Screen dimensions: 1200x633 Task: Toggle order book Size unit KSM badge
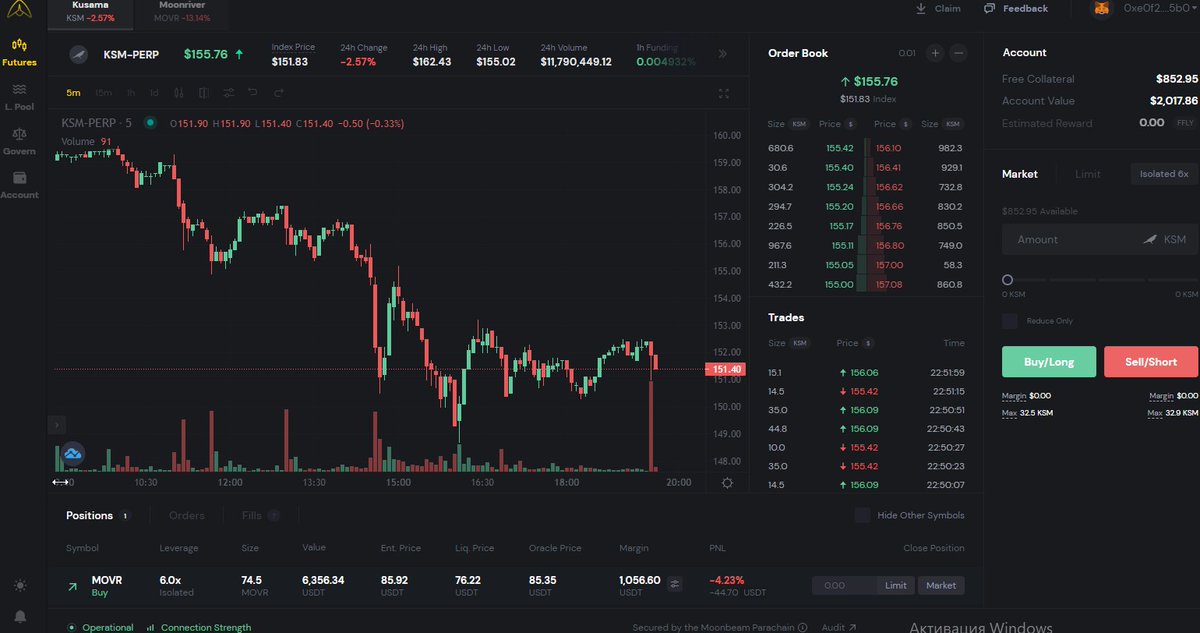click(799, 124)
